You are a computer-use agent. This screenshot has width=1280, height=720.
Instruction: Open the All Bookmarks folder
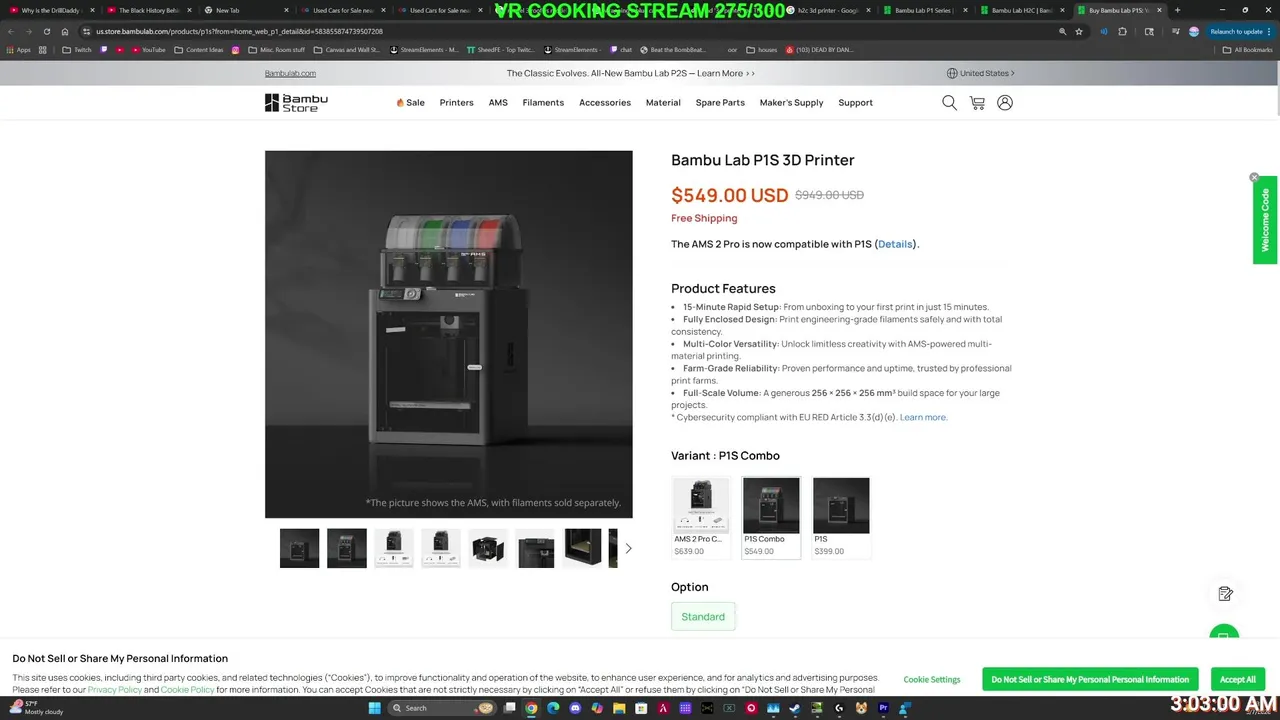pyautogui.click(x=1248, y=49)
